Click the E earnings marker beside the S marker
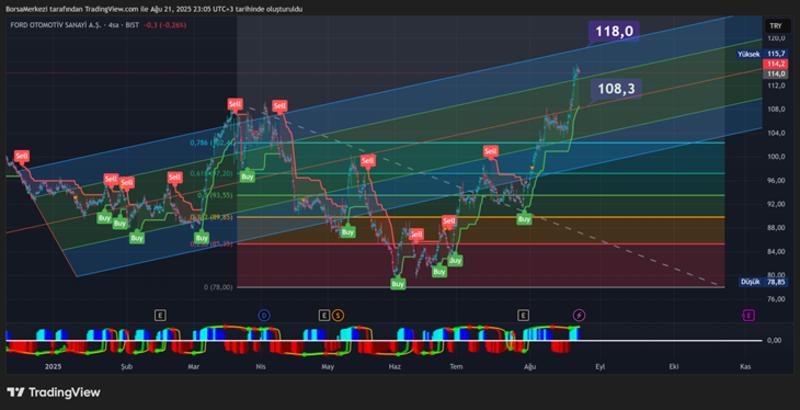 tap(323, 316)
